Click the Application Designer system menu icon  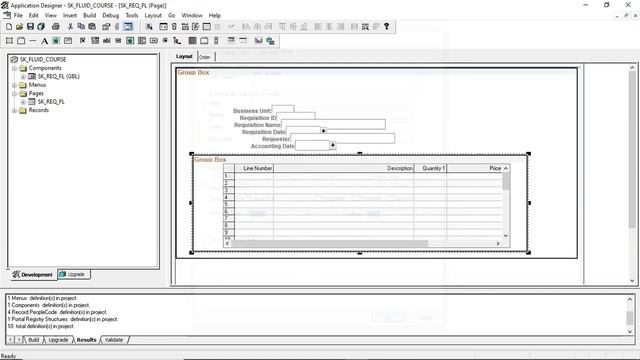tap(4, 5)
